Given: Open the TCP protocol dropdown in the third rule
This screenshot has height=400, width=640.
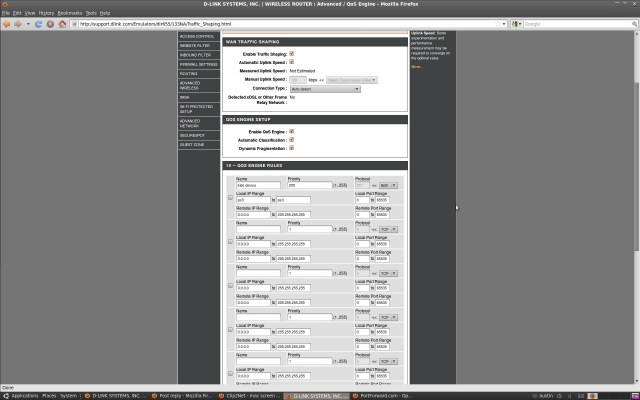Looking at the screenshot, I should click(x=388, y=273).
